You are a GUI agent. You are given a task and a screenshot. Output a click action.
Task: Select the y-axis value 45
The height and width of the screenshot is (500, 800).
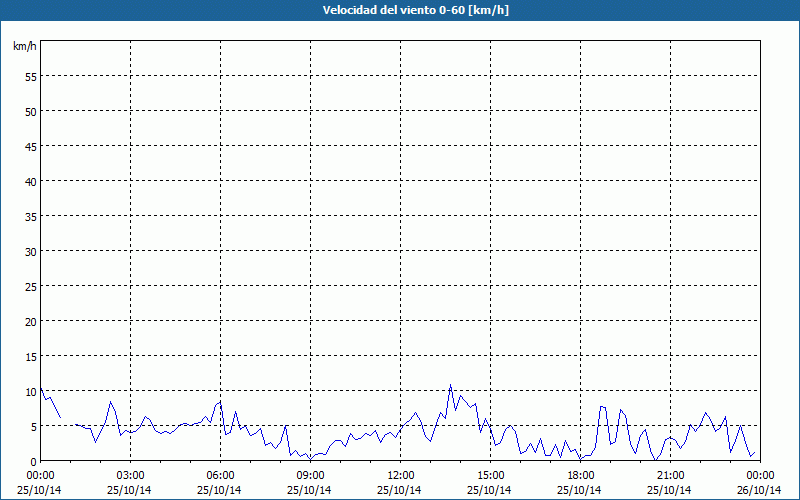[x=31, y=147]
